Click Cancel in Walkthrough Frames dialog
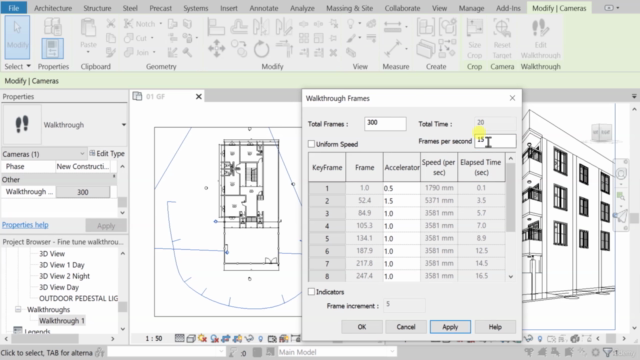The width and height of the screenshot is (640, 360). pos(406,327)
